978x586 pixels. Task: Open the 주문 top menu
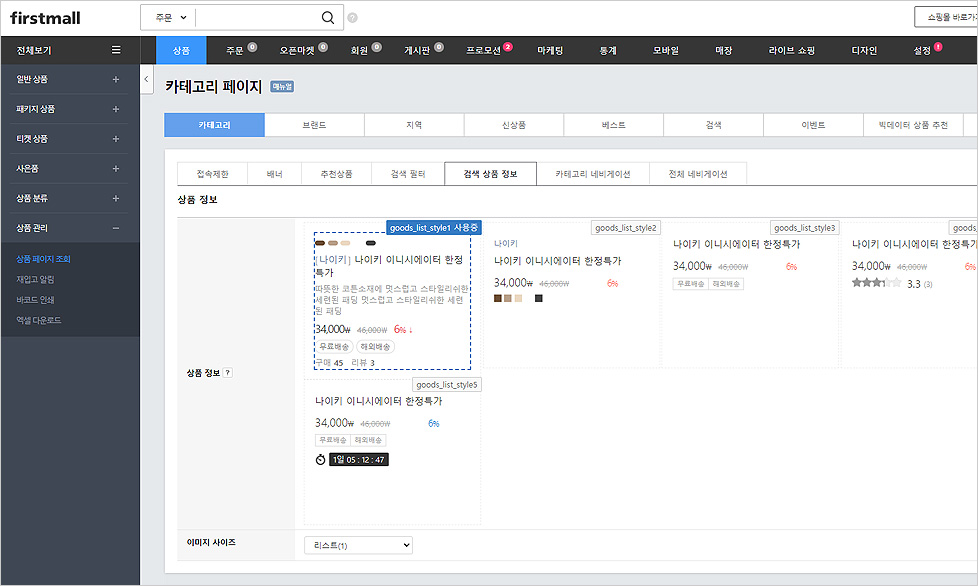(x=235, y=50)
